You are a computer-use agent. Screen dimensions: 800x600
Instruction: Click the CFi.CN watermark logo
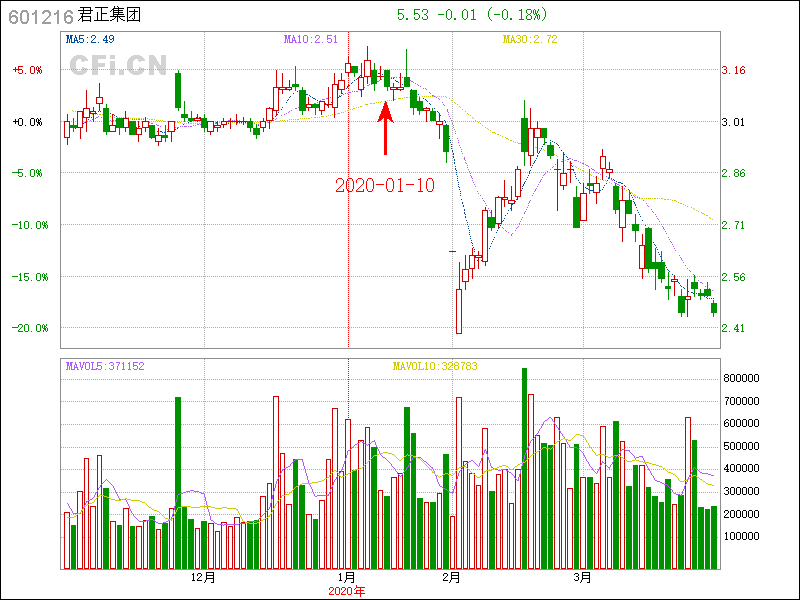[118, 66]
